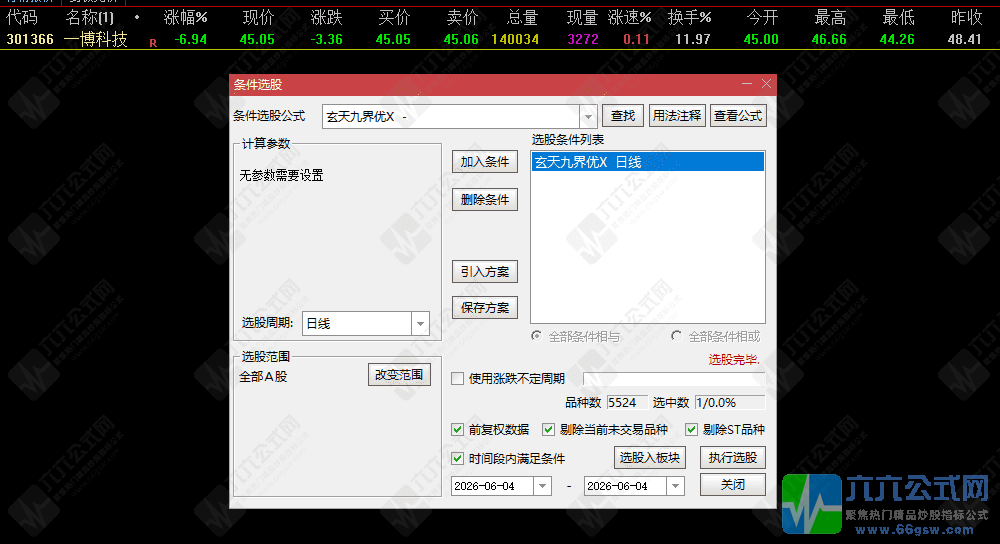Click 涨幅 value -6.94
Viewport: 1000px width, 544px height.
point(191,40)
